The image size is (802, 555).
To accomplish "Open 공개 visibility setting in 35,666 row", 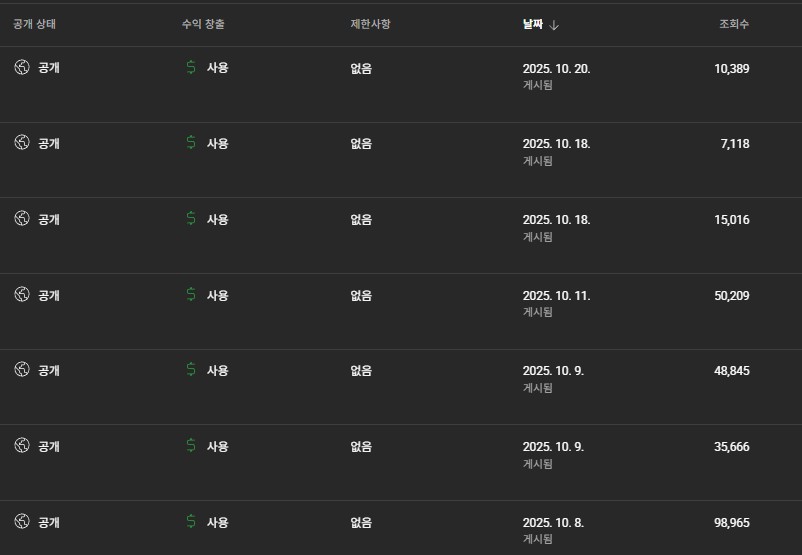I will tap(48, 447).
